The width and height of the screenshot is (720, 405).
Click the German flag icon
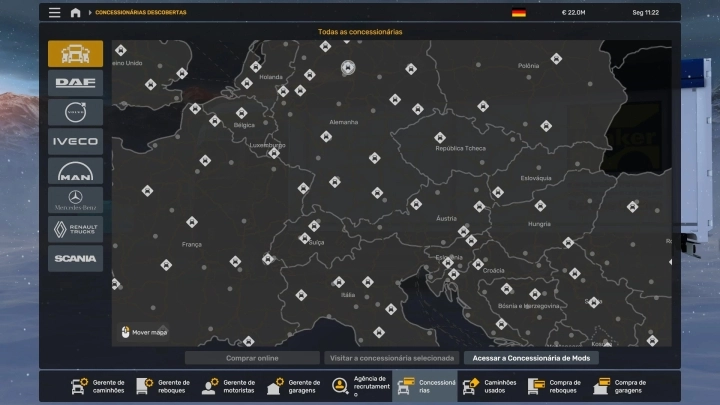[519, 12]
